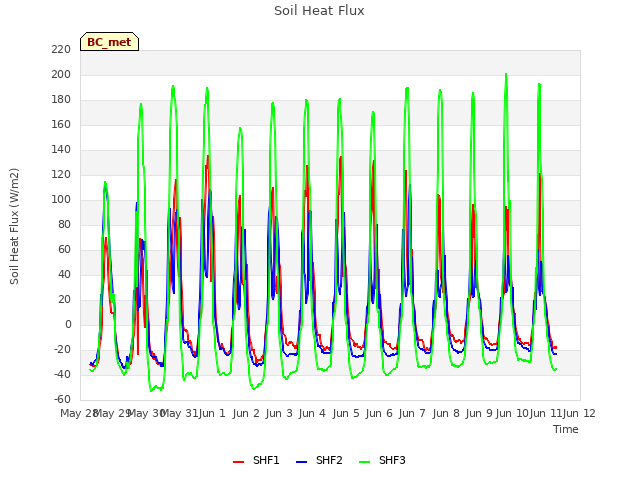The width and height of the screenshot is (640, 480).
Task: Click the Jun 12 x-axis tick label
Action: 579,413
